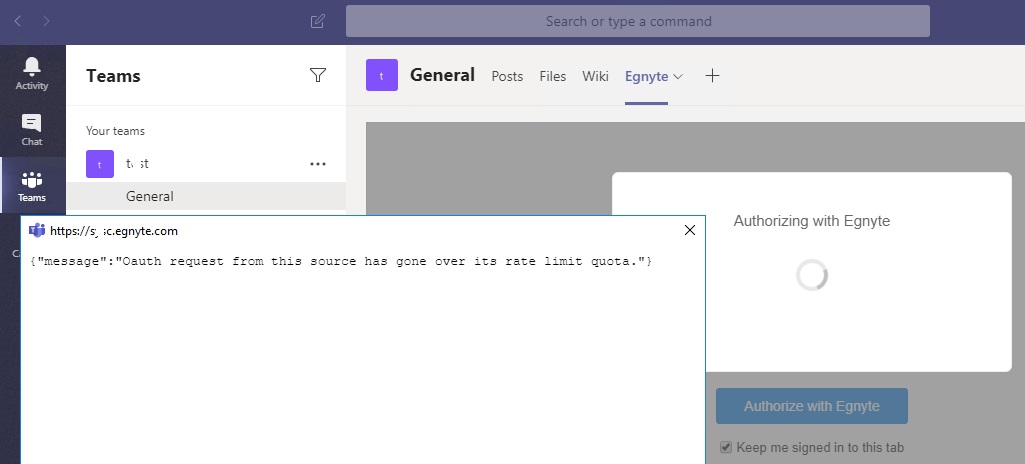Click the loading spinner in Egnyte dialog

point(812,275)
